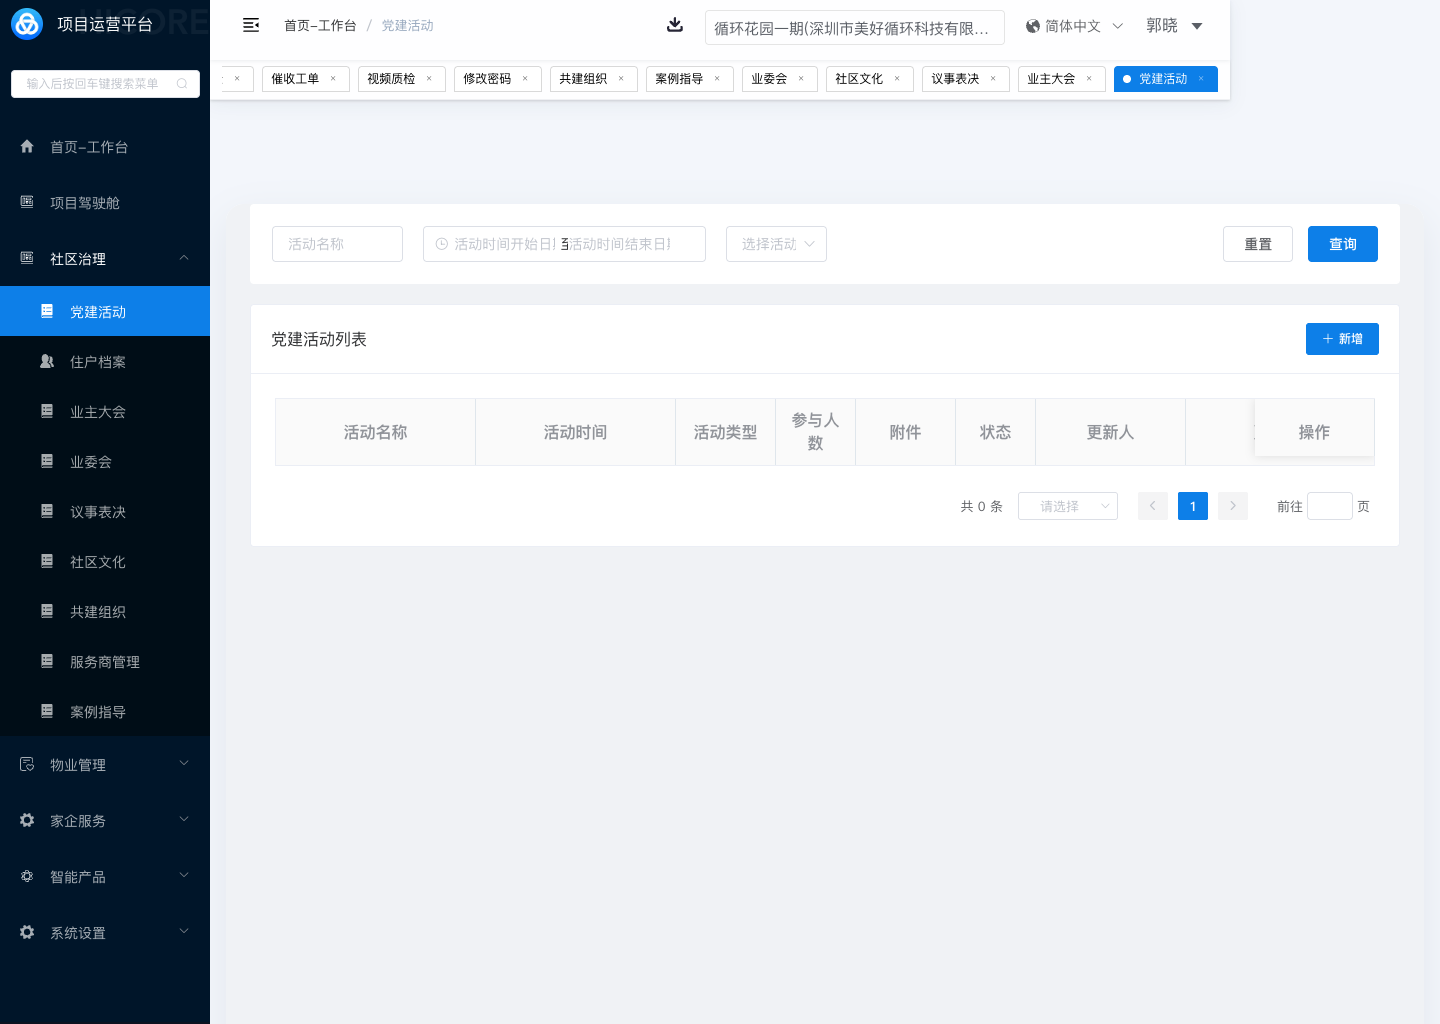The width and height of the screenshot is (1440, 1024).
Task: Switch to the 业主大会 tab
Action: 1051,79
